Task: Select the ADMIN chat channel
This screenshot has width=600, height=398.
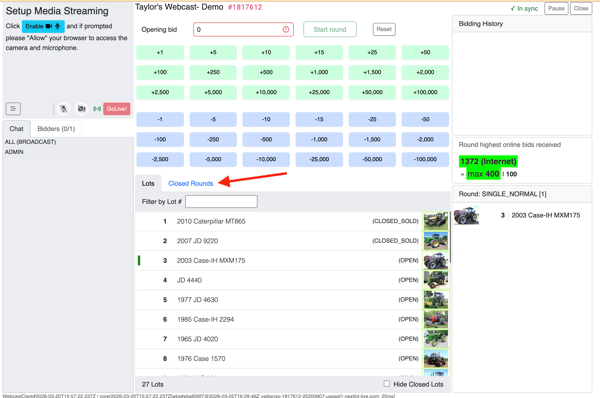Action: (68, 152)
